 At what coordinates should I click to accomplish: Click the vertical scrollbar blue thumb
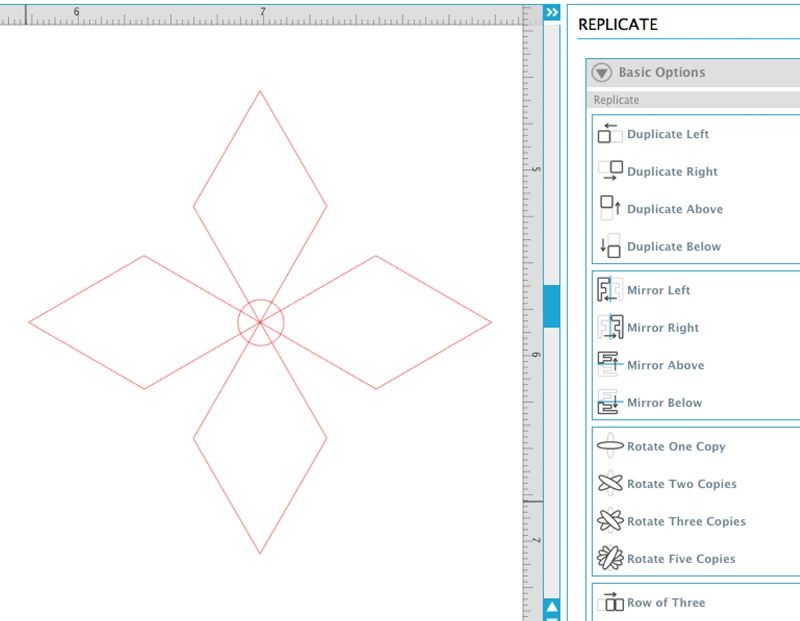tap(552, 306)
